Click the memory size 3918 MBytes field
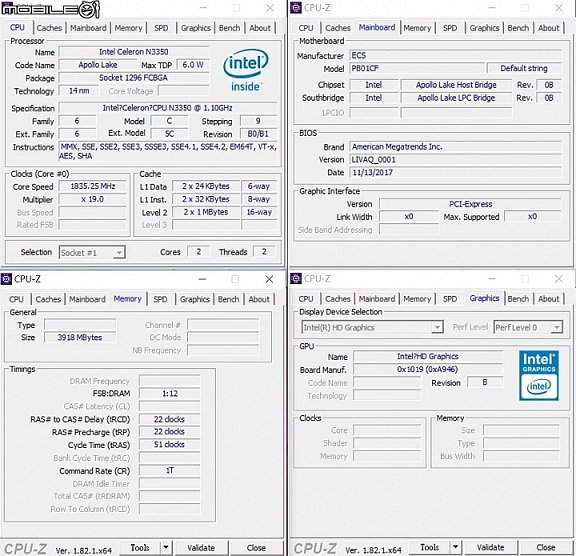Image resolution: width=576 pixels, height=556 pixels. (80, 337)
